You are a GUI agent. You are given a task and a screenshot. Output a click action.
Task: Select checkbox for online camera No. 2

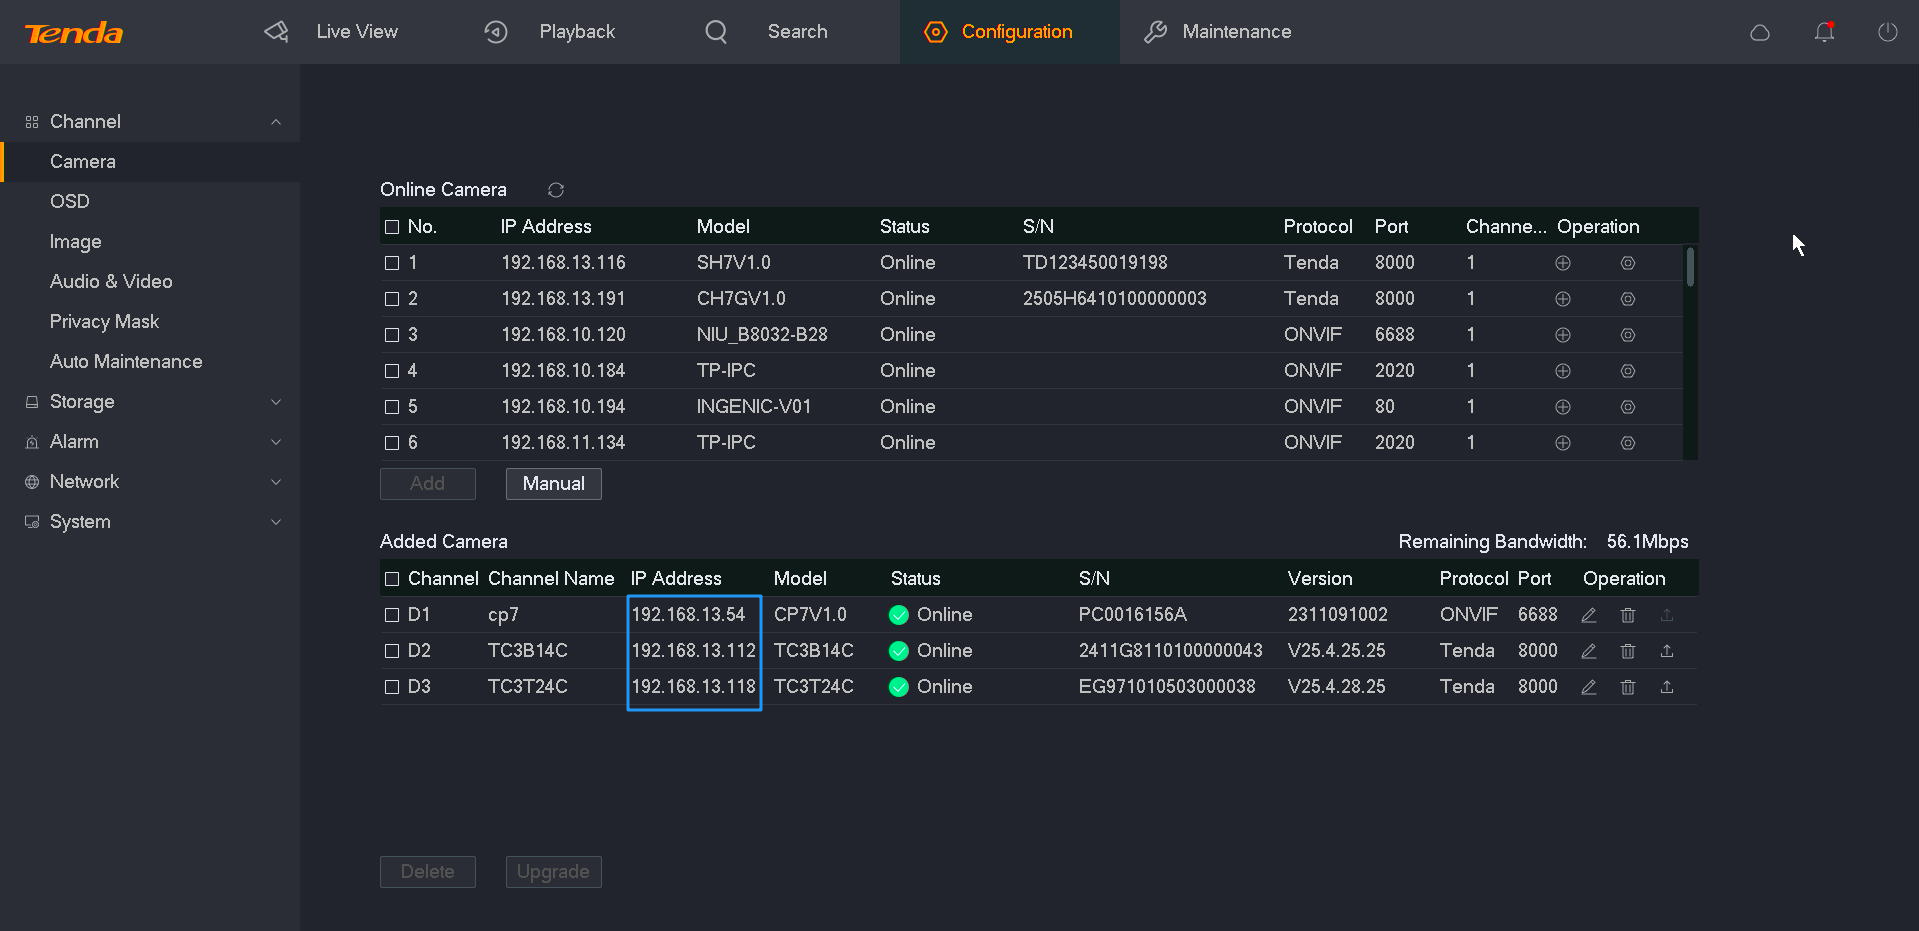pos(392,299)
